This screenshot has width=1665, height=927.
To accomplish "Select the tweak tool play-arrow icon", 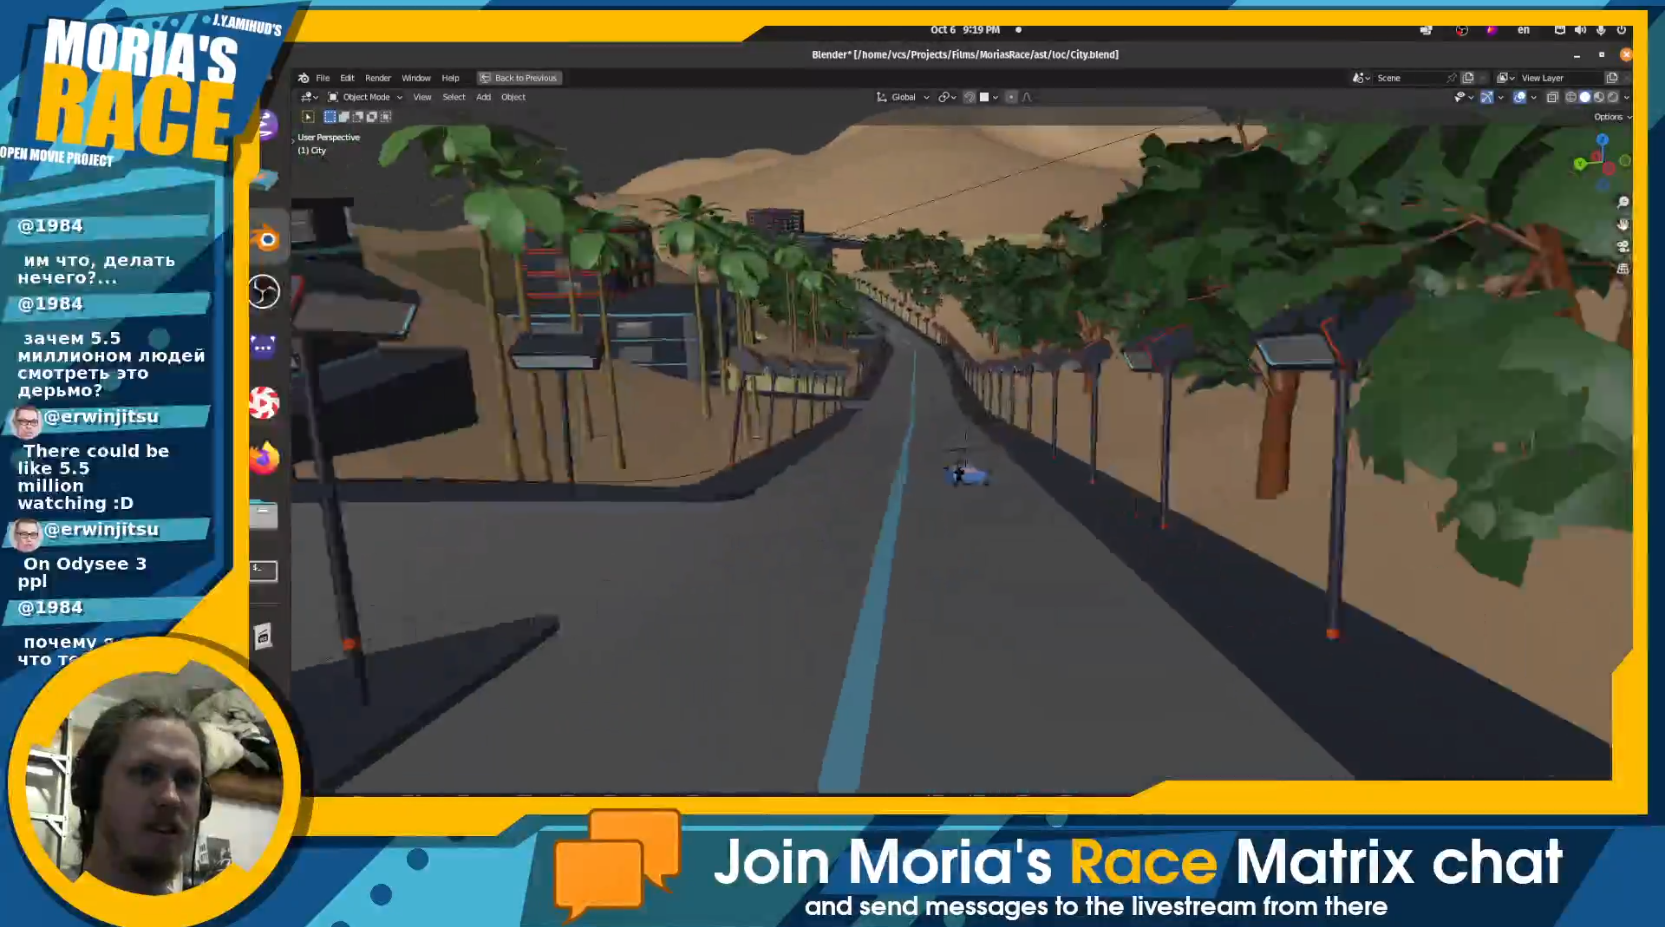I will (x=308, y=117).
